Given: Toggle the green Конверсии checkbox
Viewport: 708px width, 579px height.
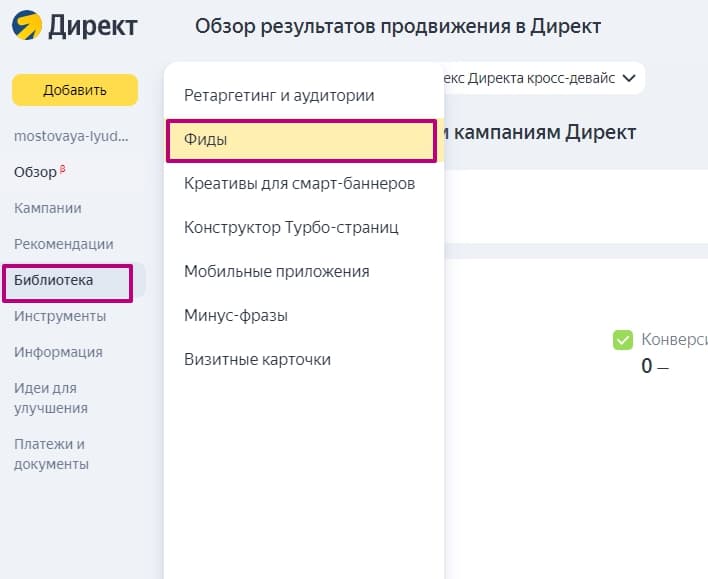Looking at the screenshot, I should [x=623, y=340].
